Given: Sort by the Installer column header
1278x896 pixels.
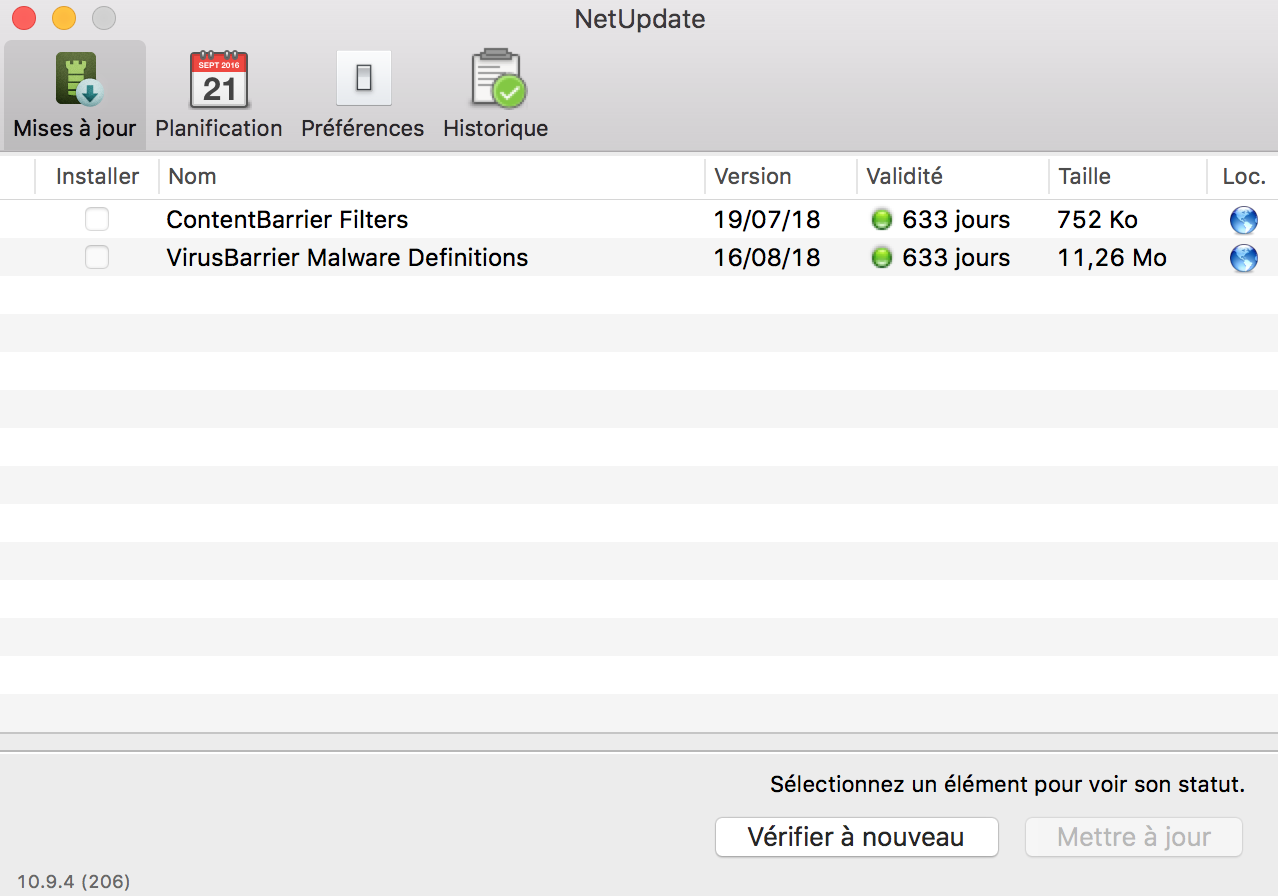Looking at the screenshot, I should pos(97,176).
